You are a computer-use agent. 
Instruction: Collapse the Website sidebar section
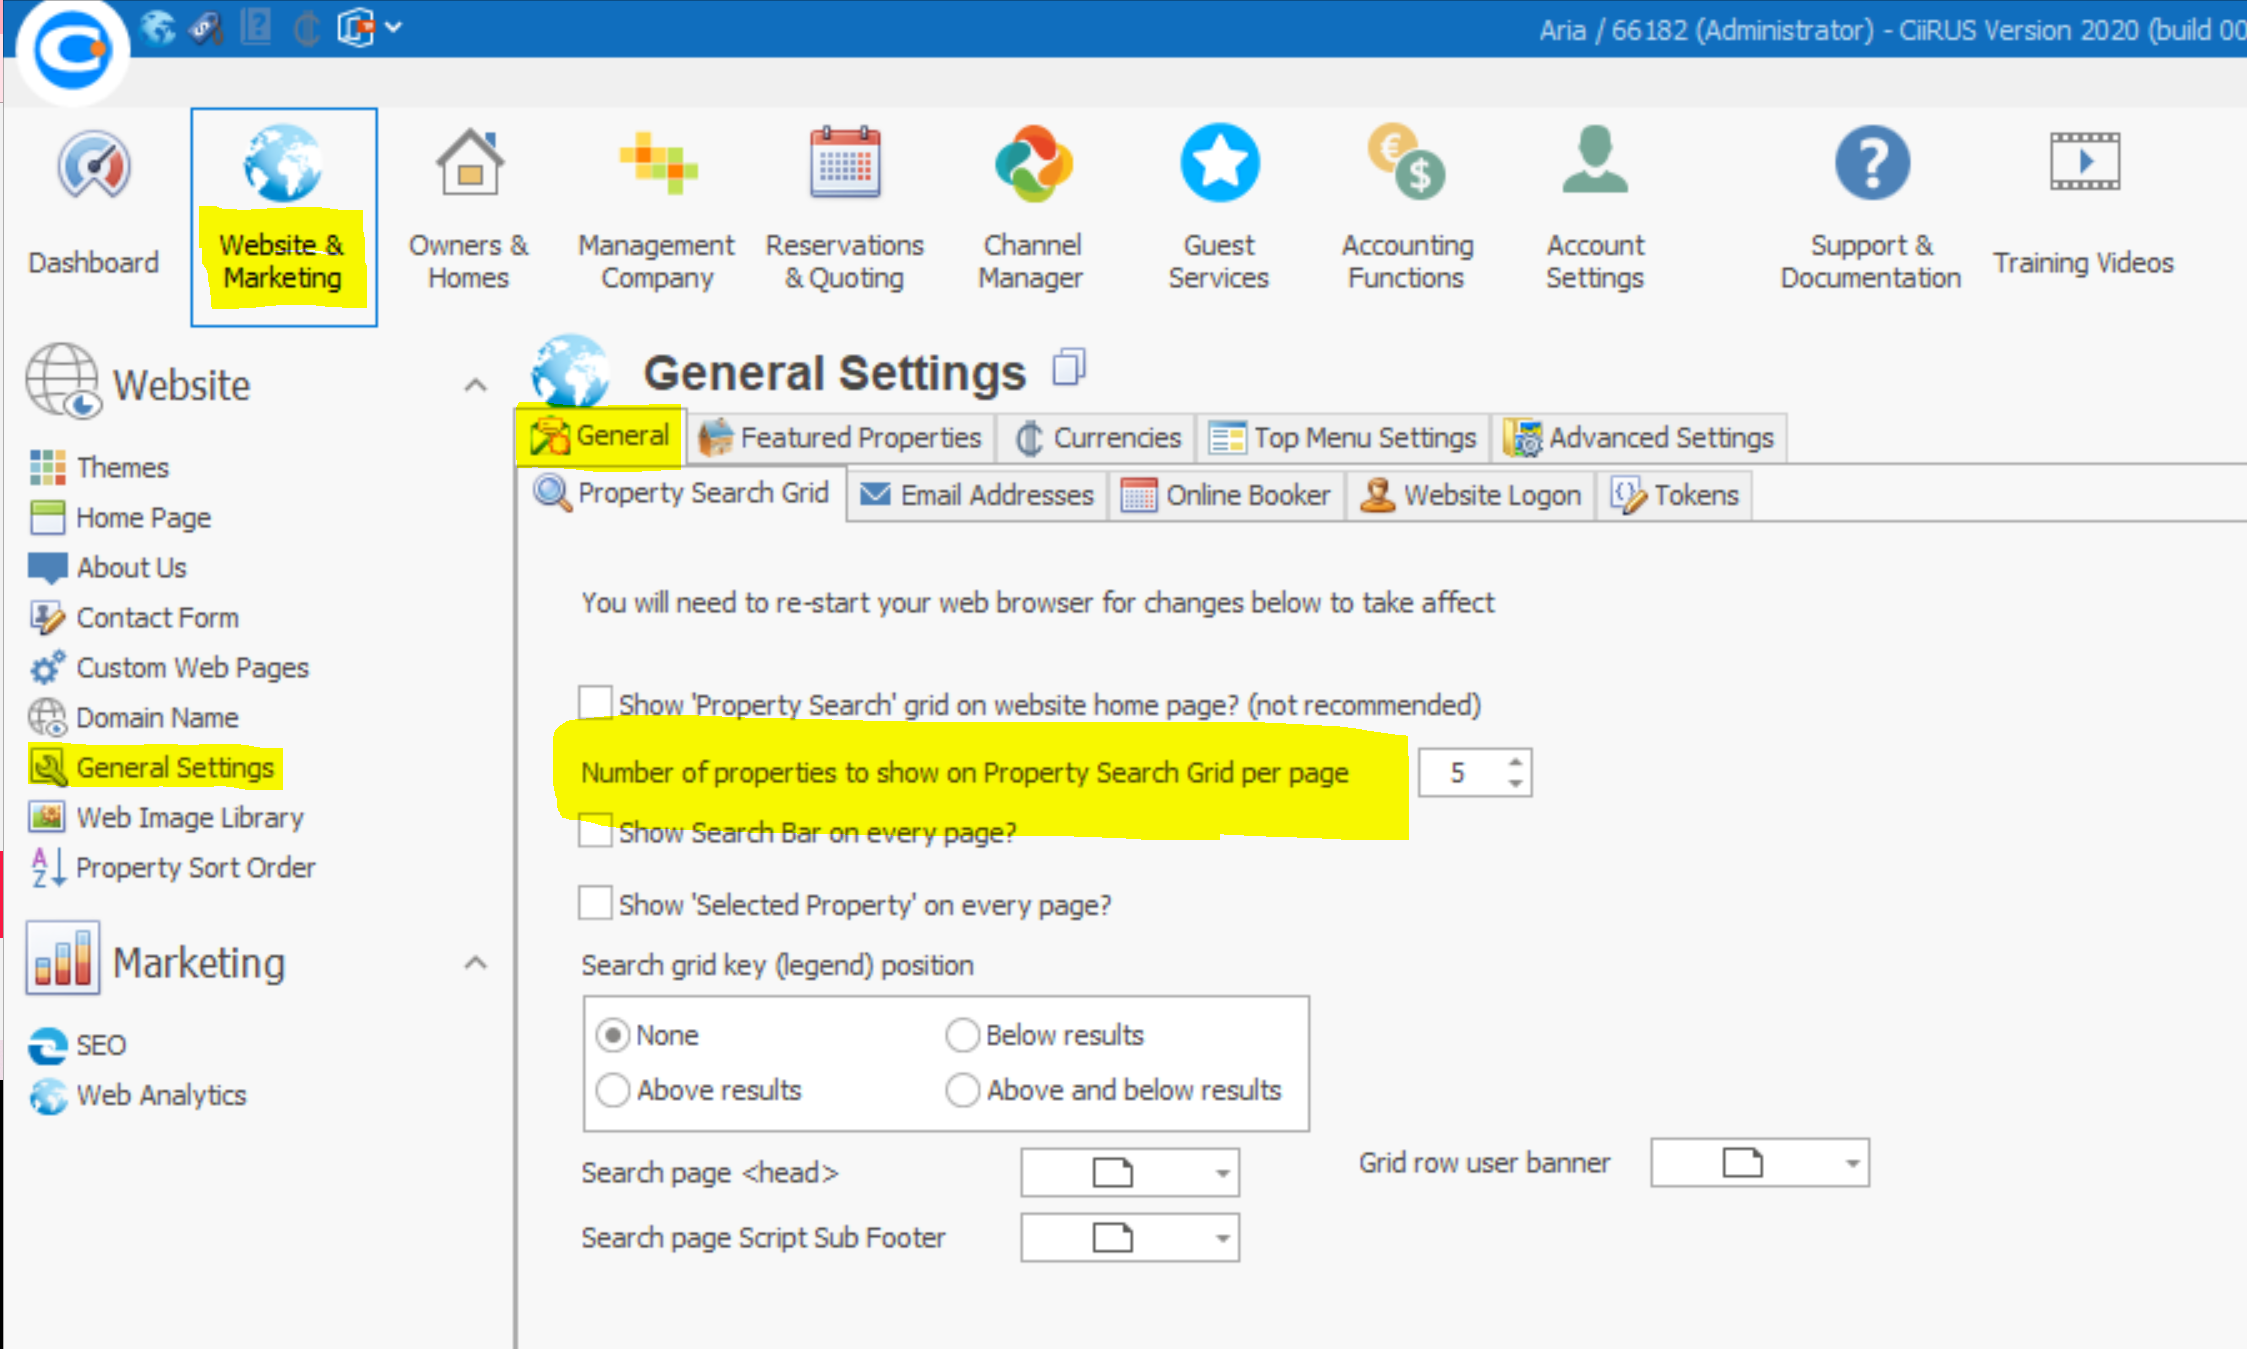[476, 386]
